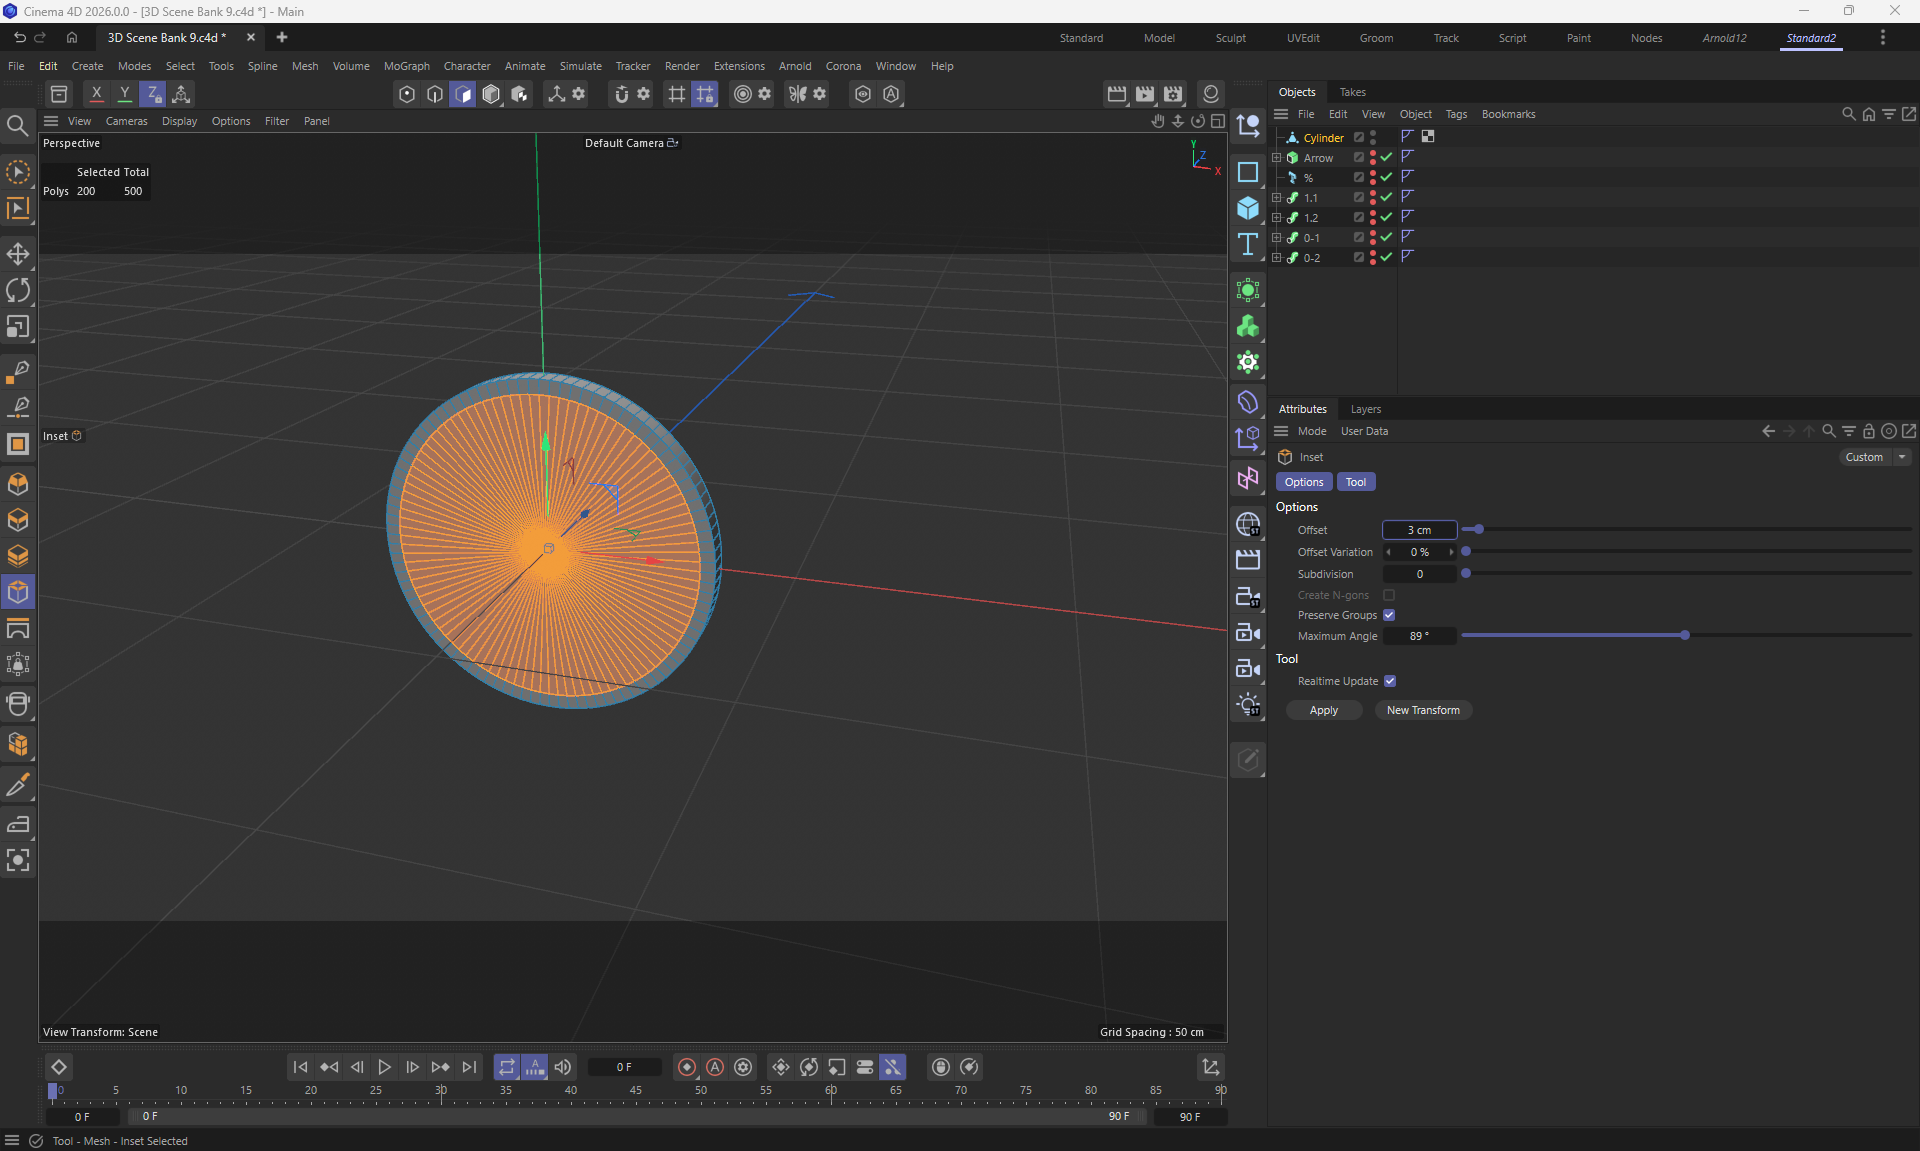The image size is (1920, 1151).
Task: Uncheck Preserve Groups checkbox
Action: [1389, 615]
